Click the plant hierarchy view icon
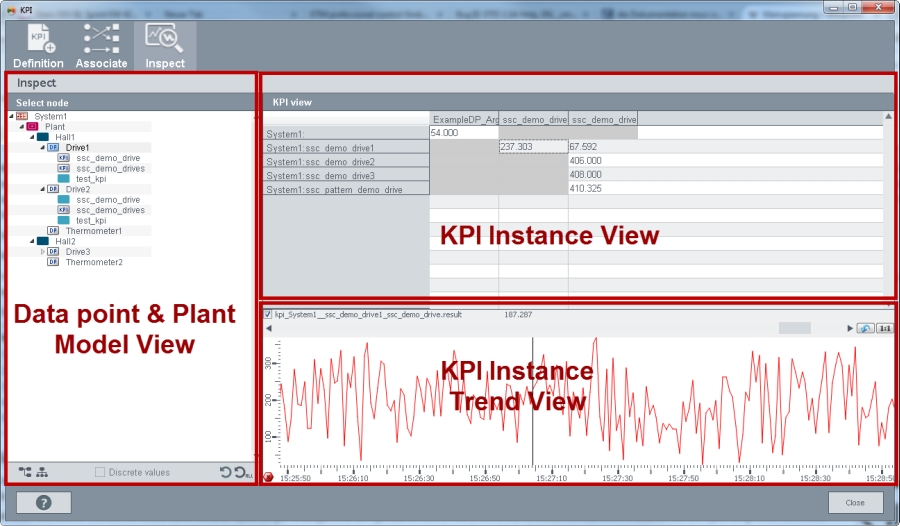 coord(42,472)
